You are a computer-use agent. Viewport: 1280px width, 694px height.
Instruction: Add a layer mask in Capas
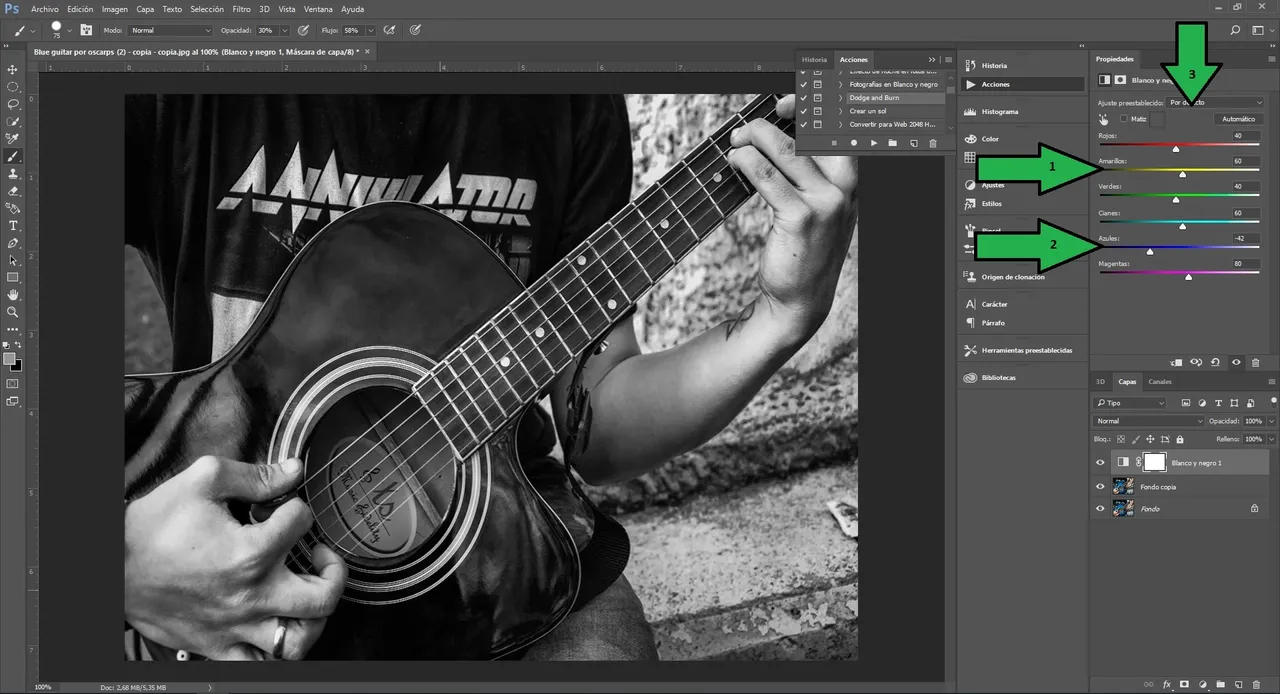tap(1184, 685)
